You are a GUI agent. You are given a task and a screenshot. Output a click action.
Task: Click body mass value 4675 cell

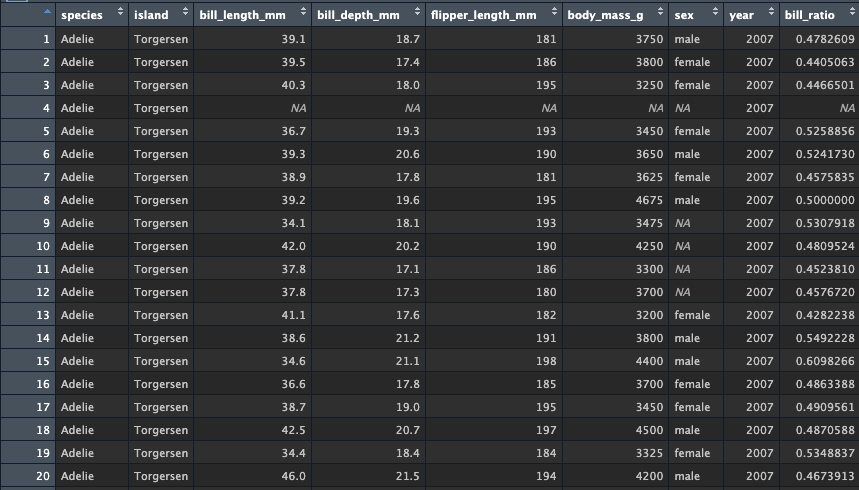615,200
